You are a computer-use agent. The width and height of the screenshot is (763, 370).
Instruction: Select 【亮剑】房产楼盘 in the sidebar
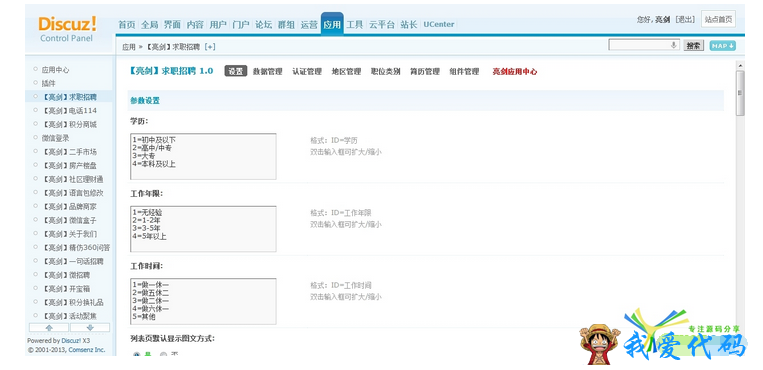coord(69,166)
